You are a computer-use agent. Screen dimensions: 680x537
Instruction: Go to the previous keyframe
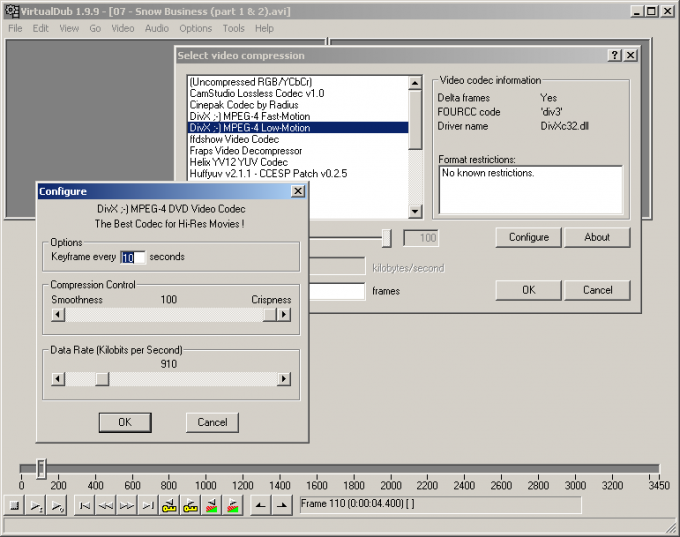(x=169, y=505)
